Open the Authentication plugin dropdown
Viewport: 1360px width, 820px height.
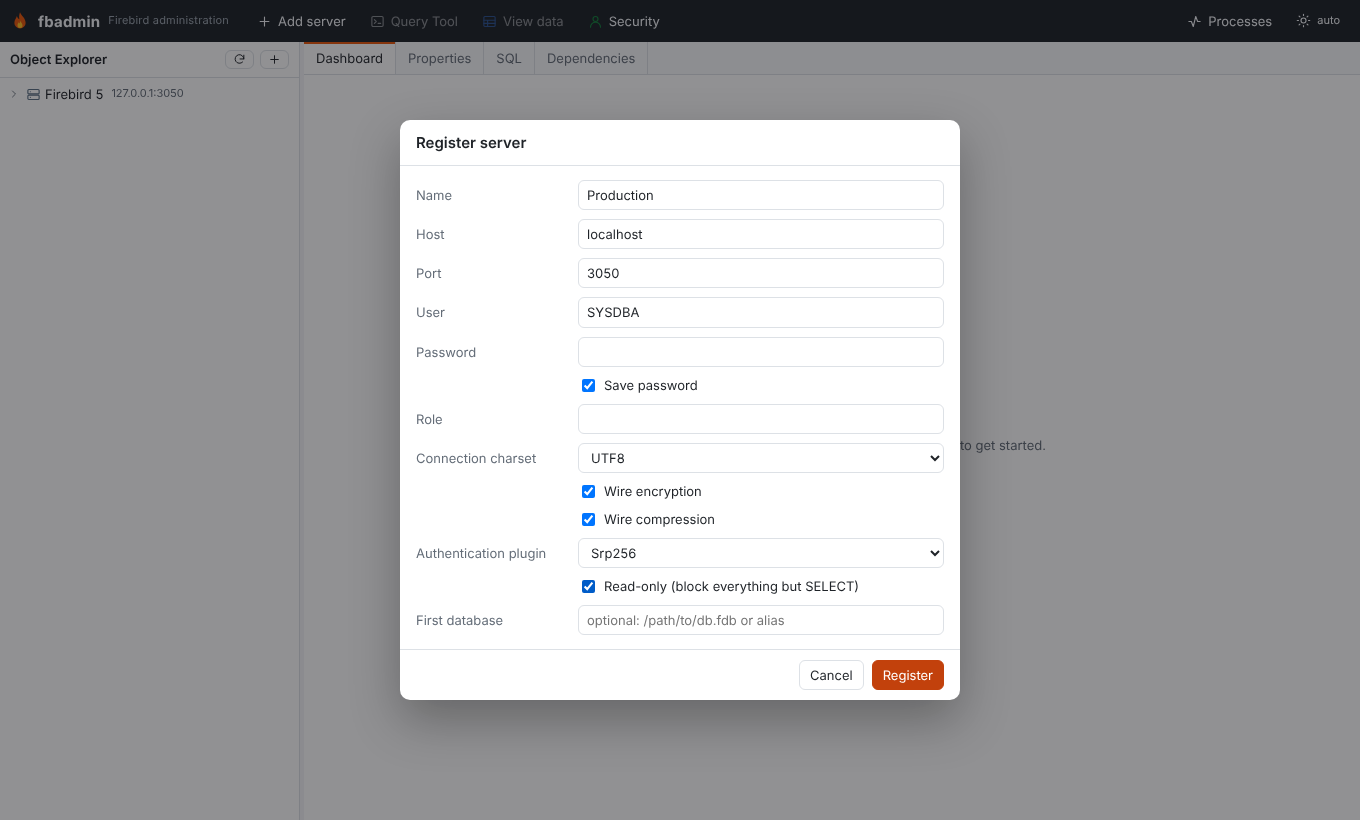[761, 553]
